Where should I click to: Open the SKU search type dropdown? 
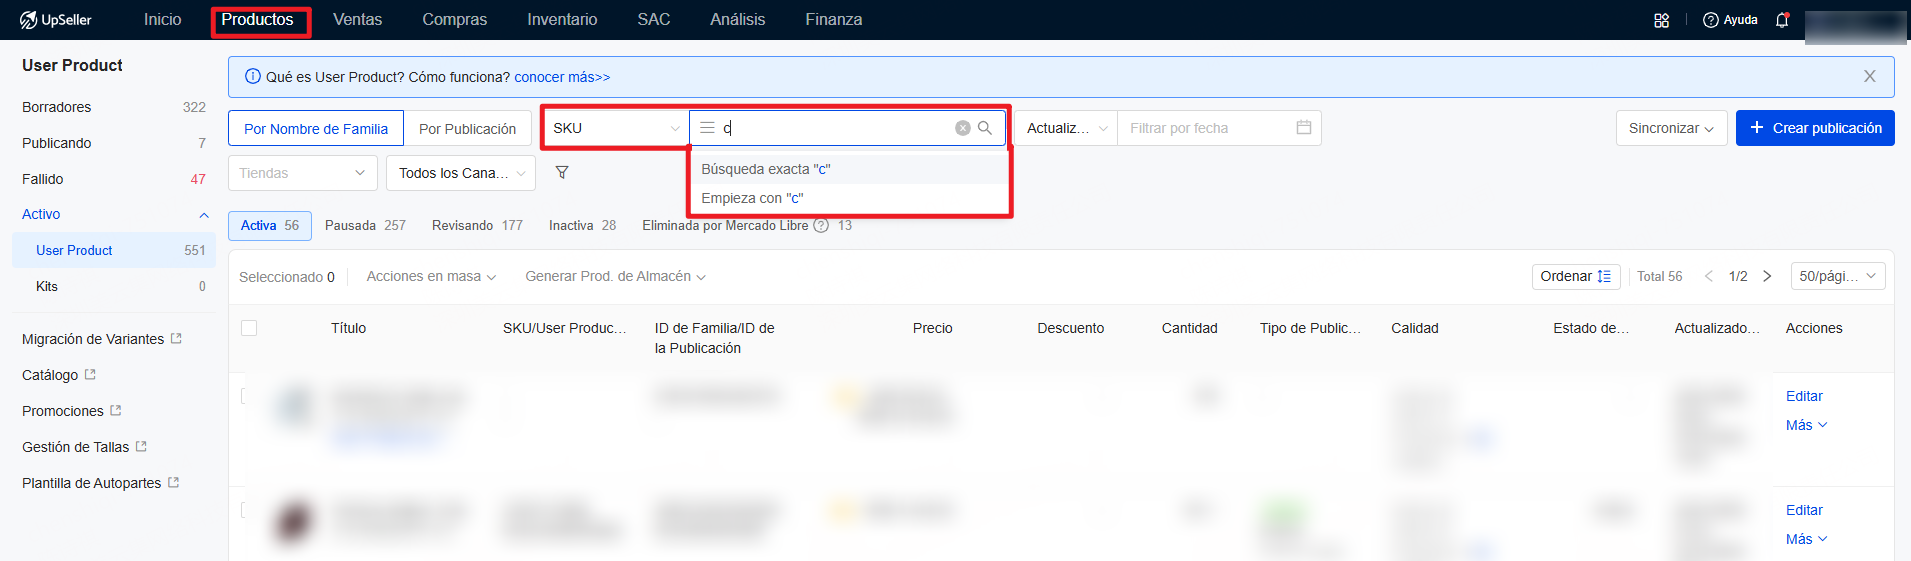pos(615,128)
